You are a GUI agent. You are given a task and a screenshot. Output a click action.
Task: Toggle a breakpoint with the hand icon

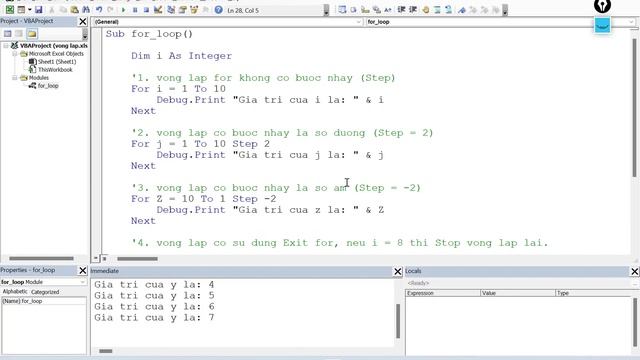click(x=425, y=10)
